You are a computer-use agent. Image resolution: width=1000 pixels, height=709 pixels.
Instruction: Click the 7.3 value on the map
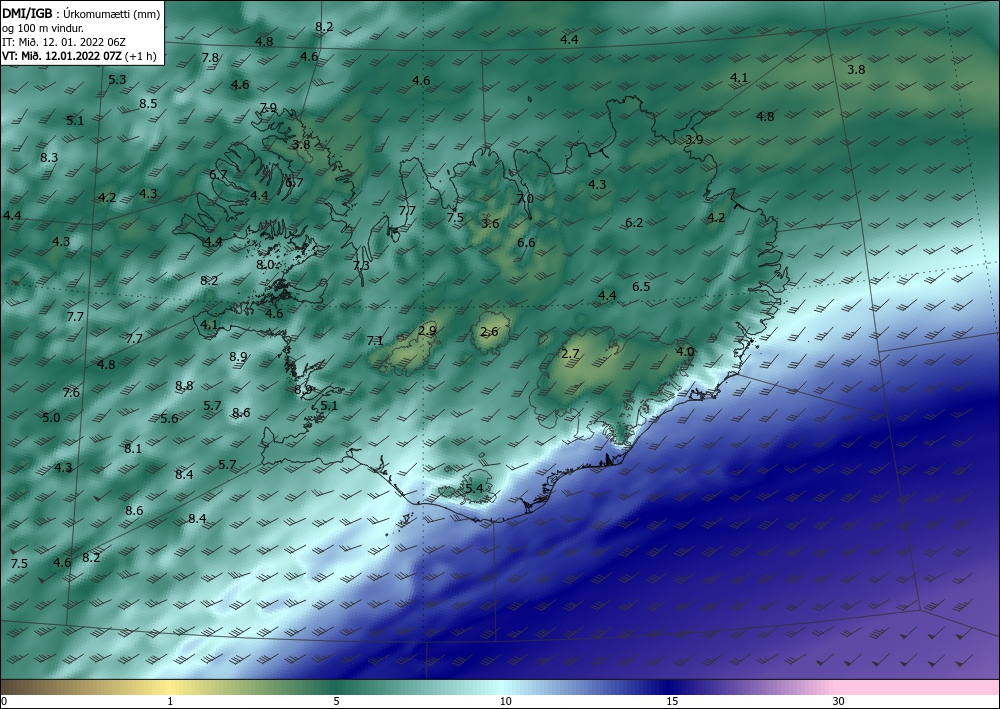pyautogui.click(x=361, y=266)
